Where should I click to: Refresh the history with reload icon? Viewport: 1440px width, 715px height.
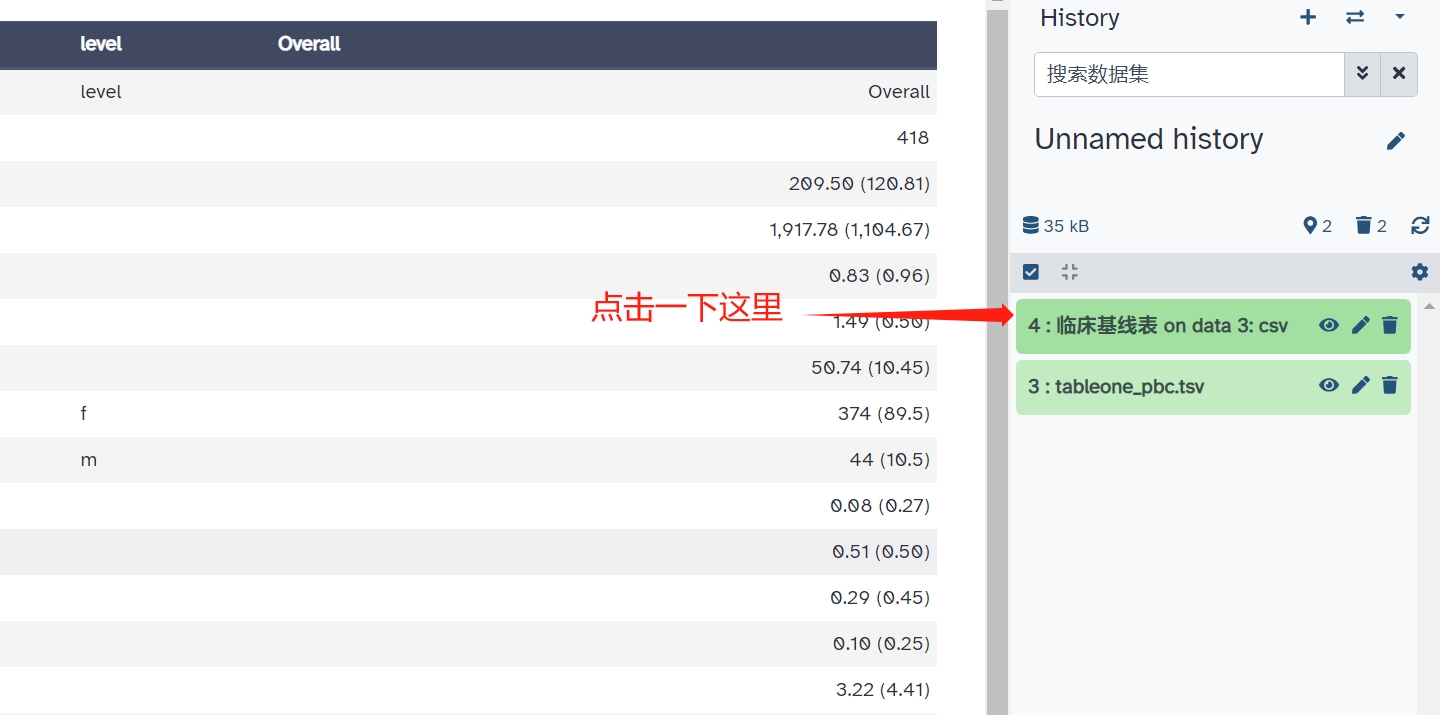1420,226
